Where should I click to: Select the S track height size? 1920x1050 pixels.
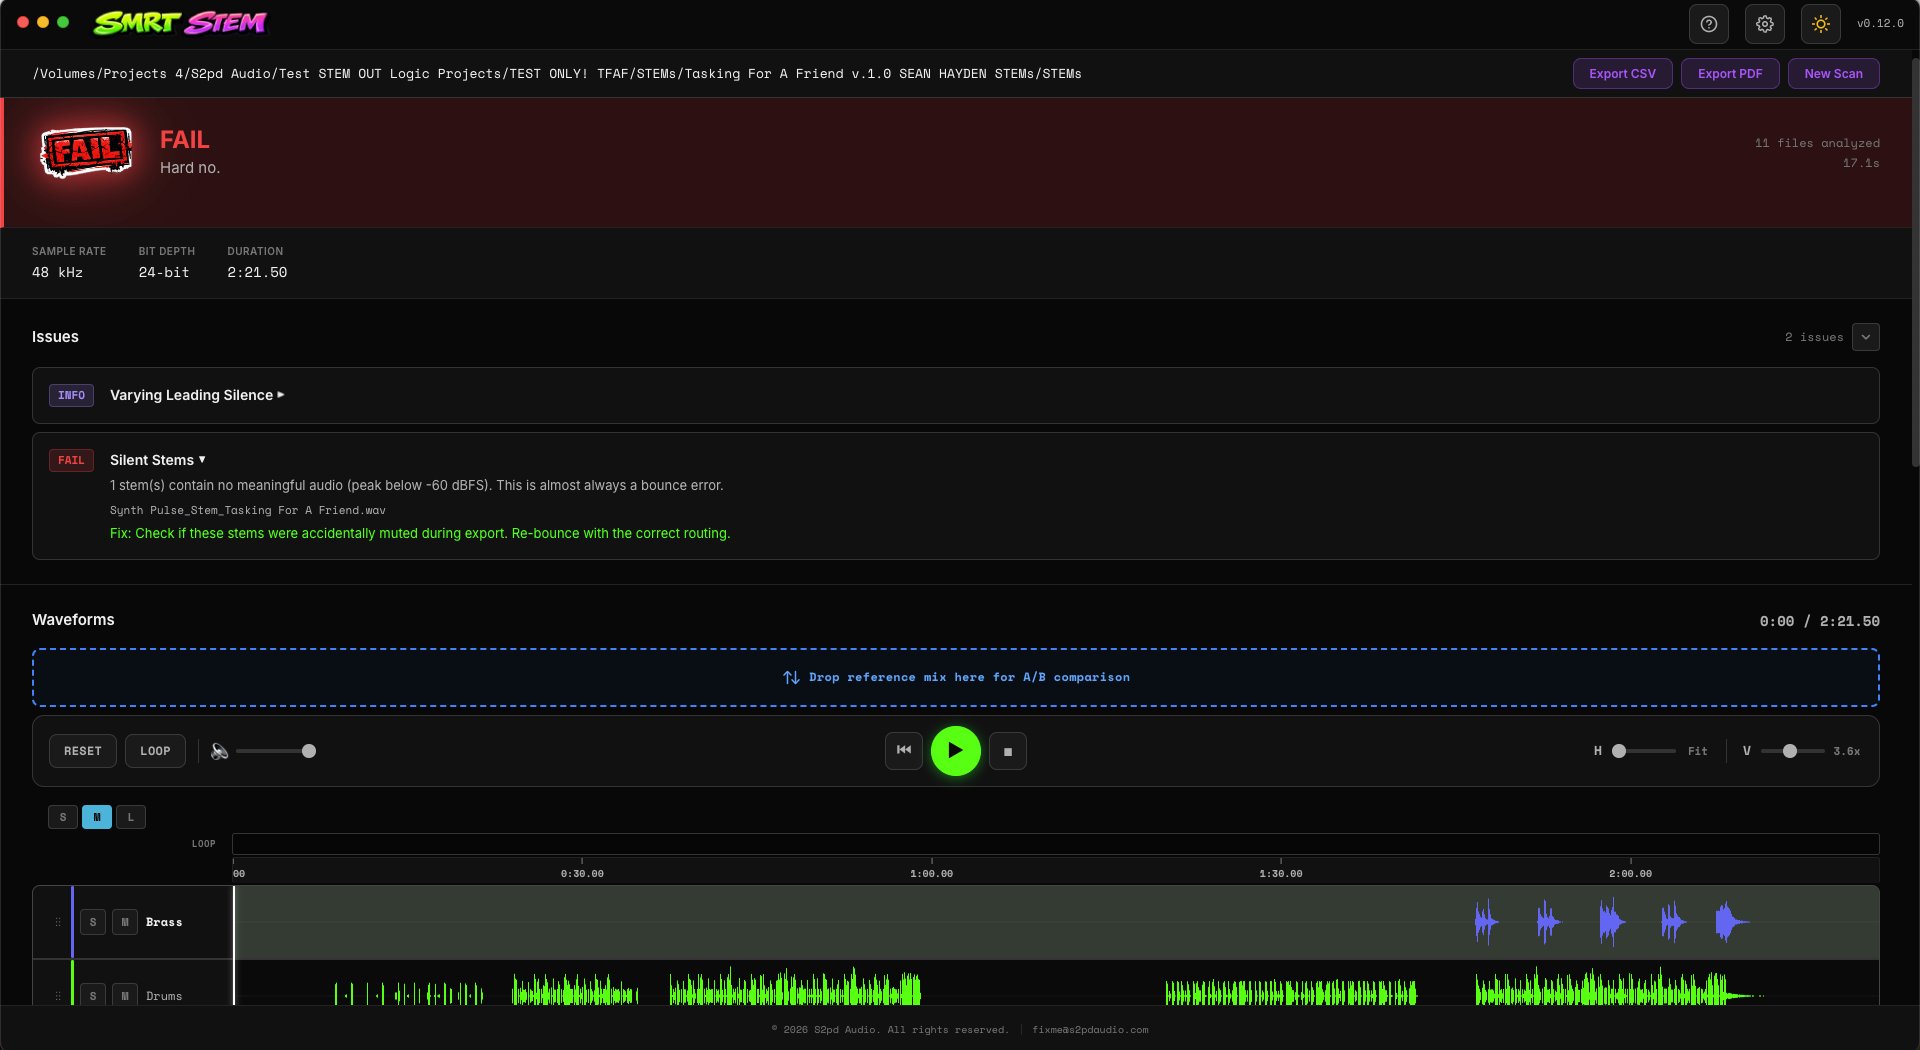pyautogui.click(x=63, y=817)
